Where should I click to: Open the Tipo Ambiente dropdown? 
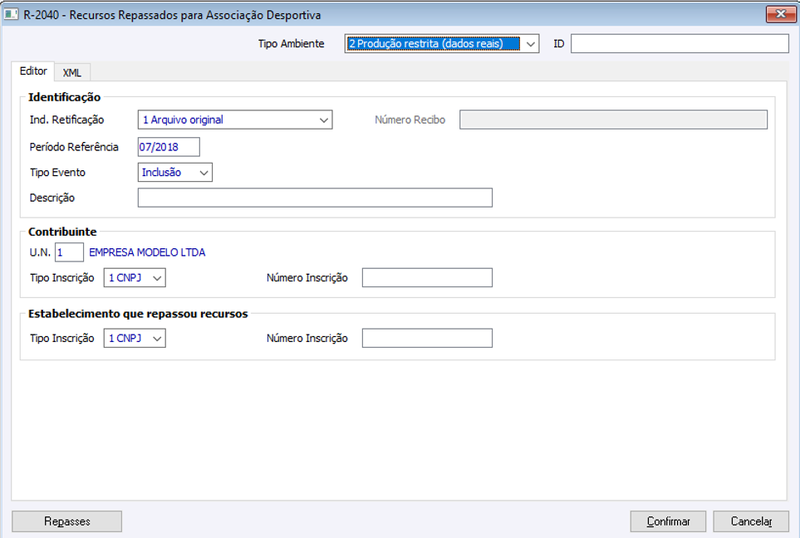pyautogui.click(x=442, y=44)
